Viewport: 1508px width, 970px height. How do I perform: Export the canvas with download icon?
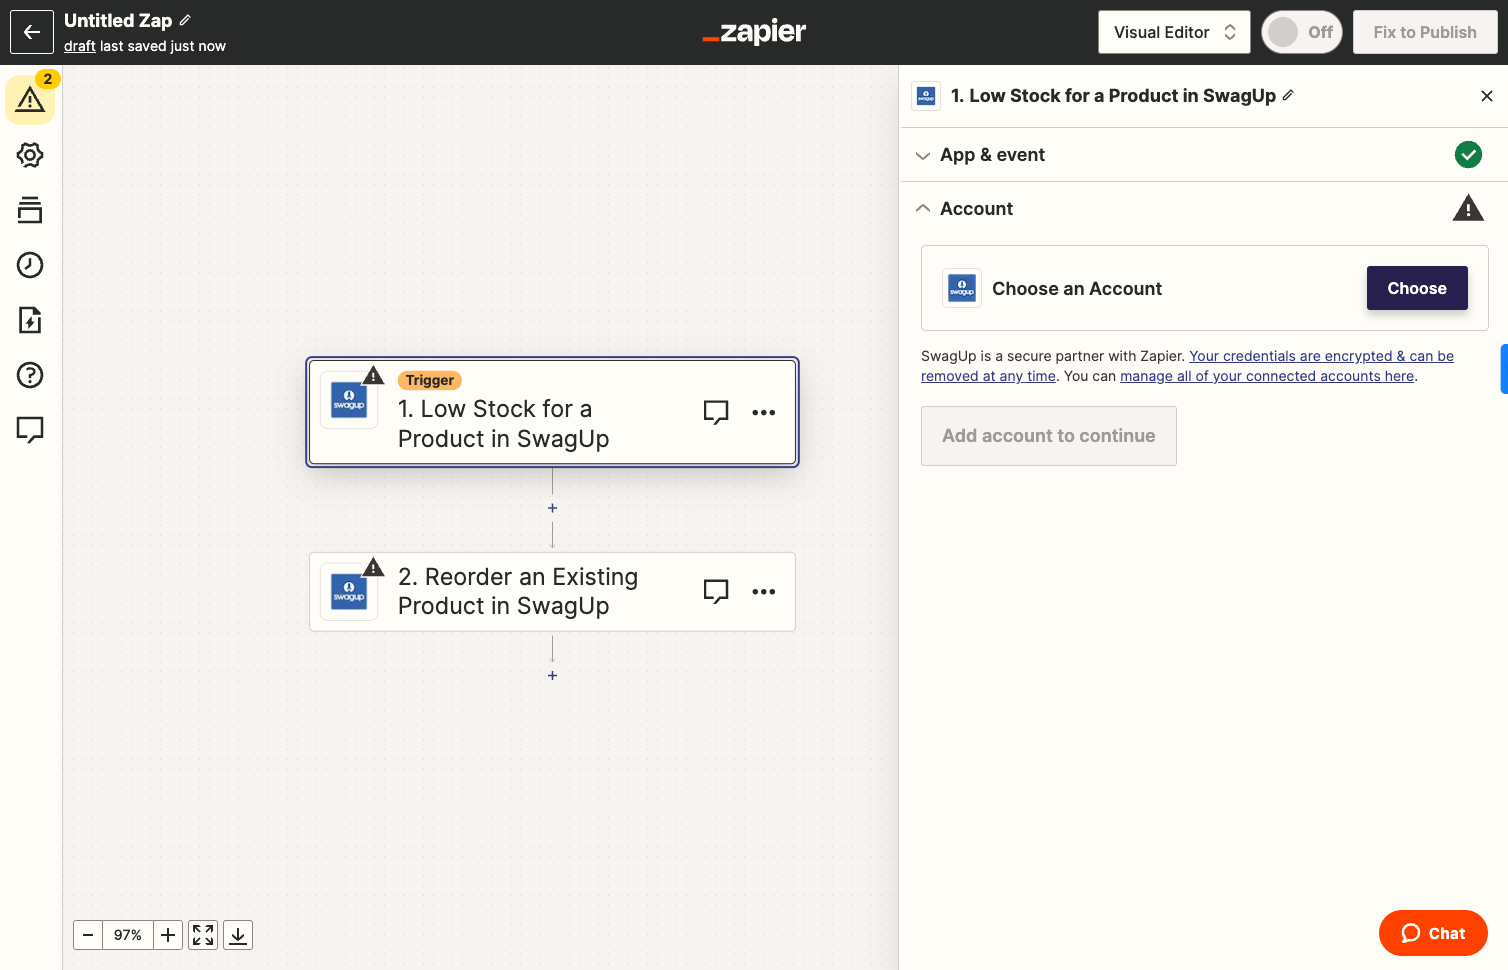[238, 935]
